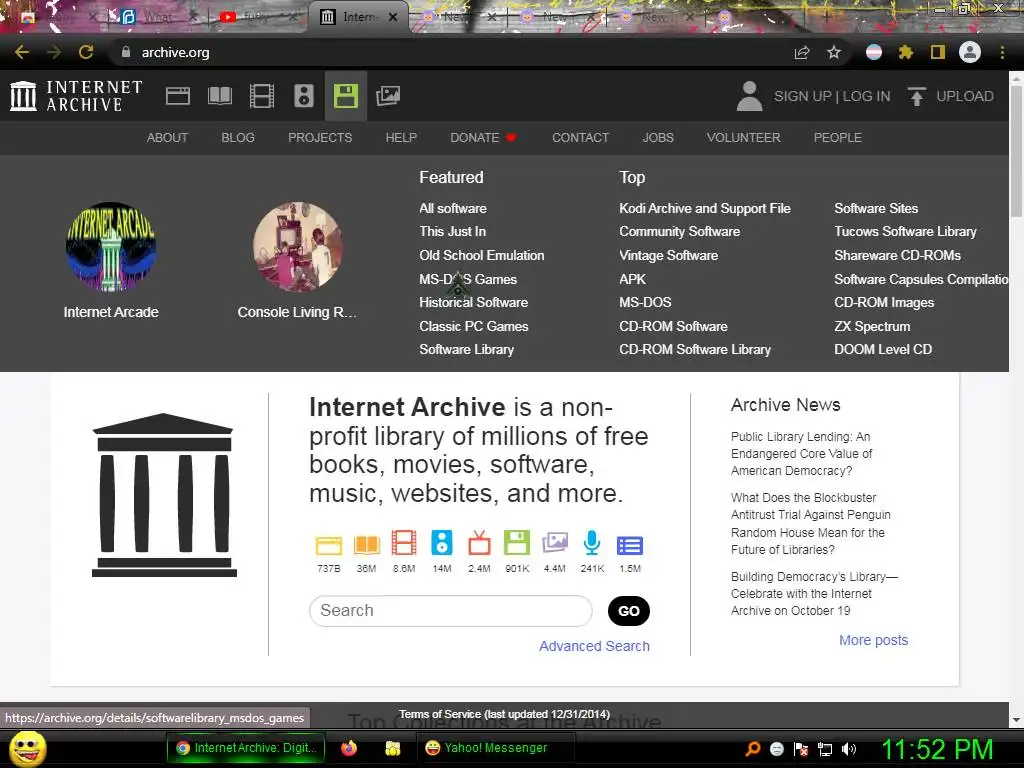The height and width of the screenshot is (768, 1024).
Task: Open the Audio speaker icon in navbar
Action: 304,96
